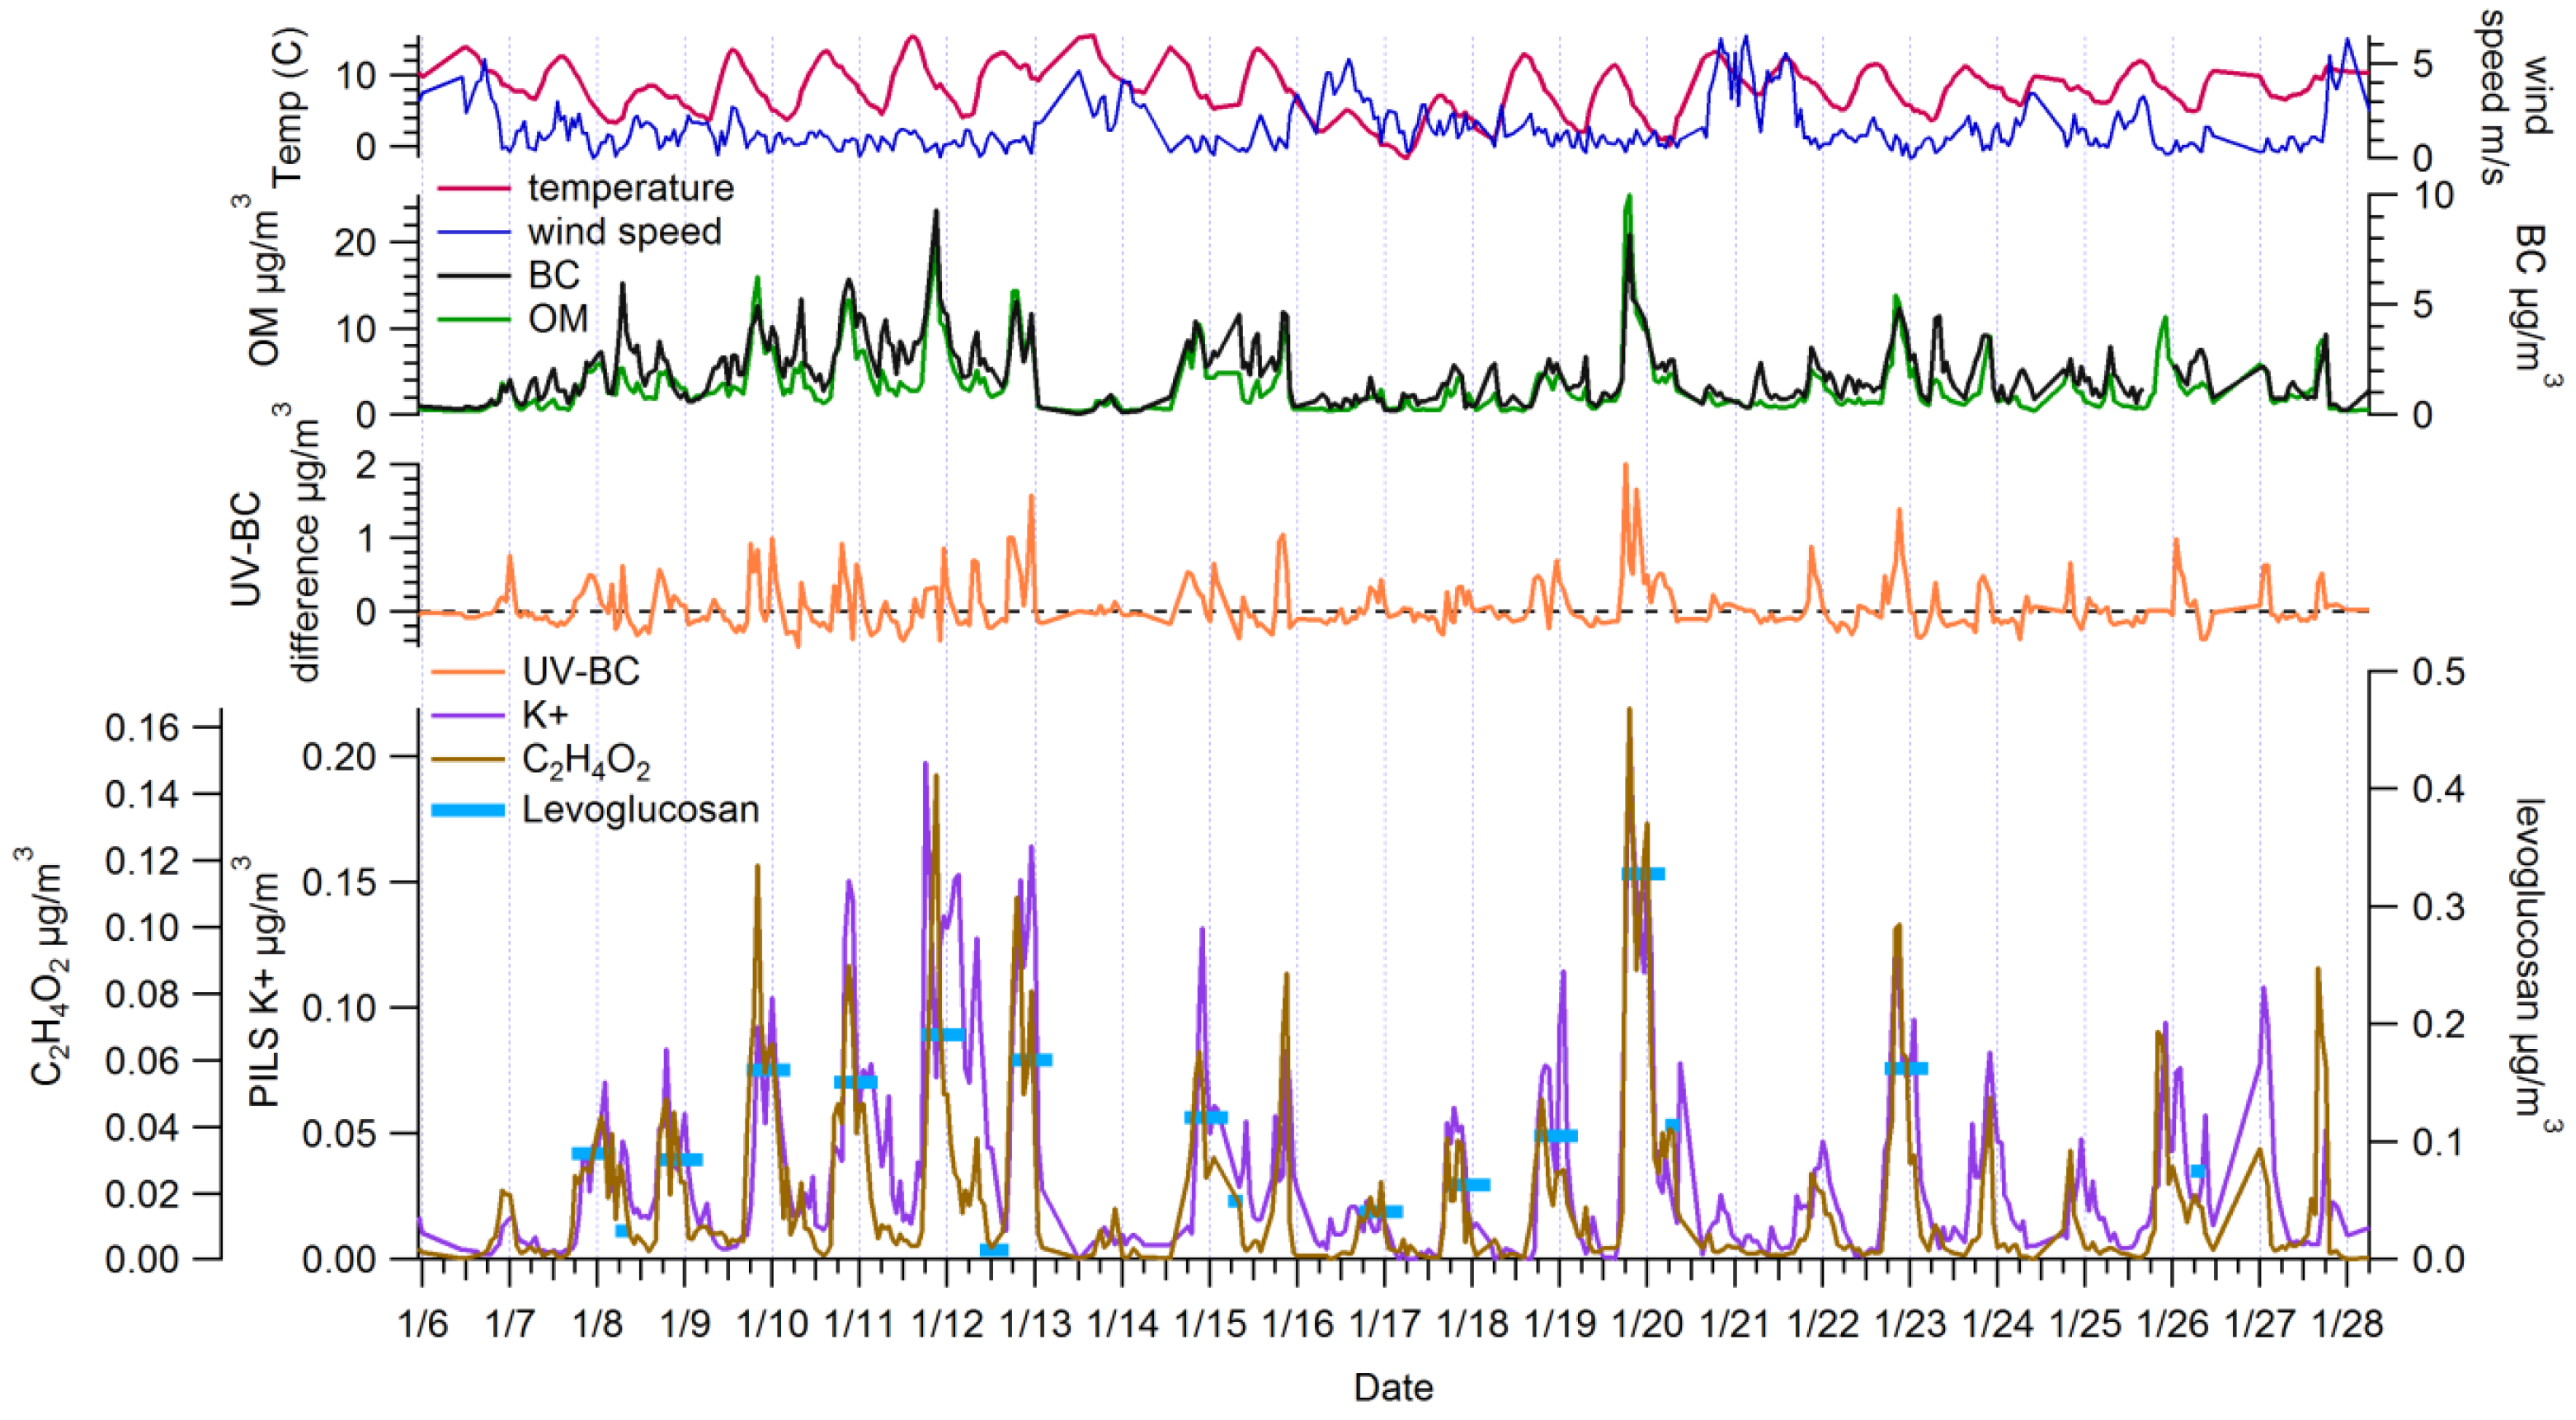
Task: Select the green OM legend swatch
Action: pos(474,318)
